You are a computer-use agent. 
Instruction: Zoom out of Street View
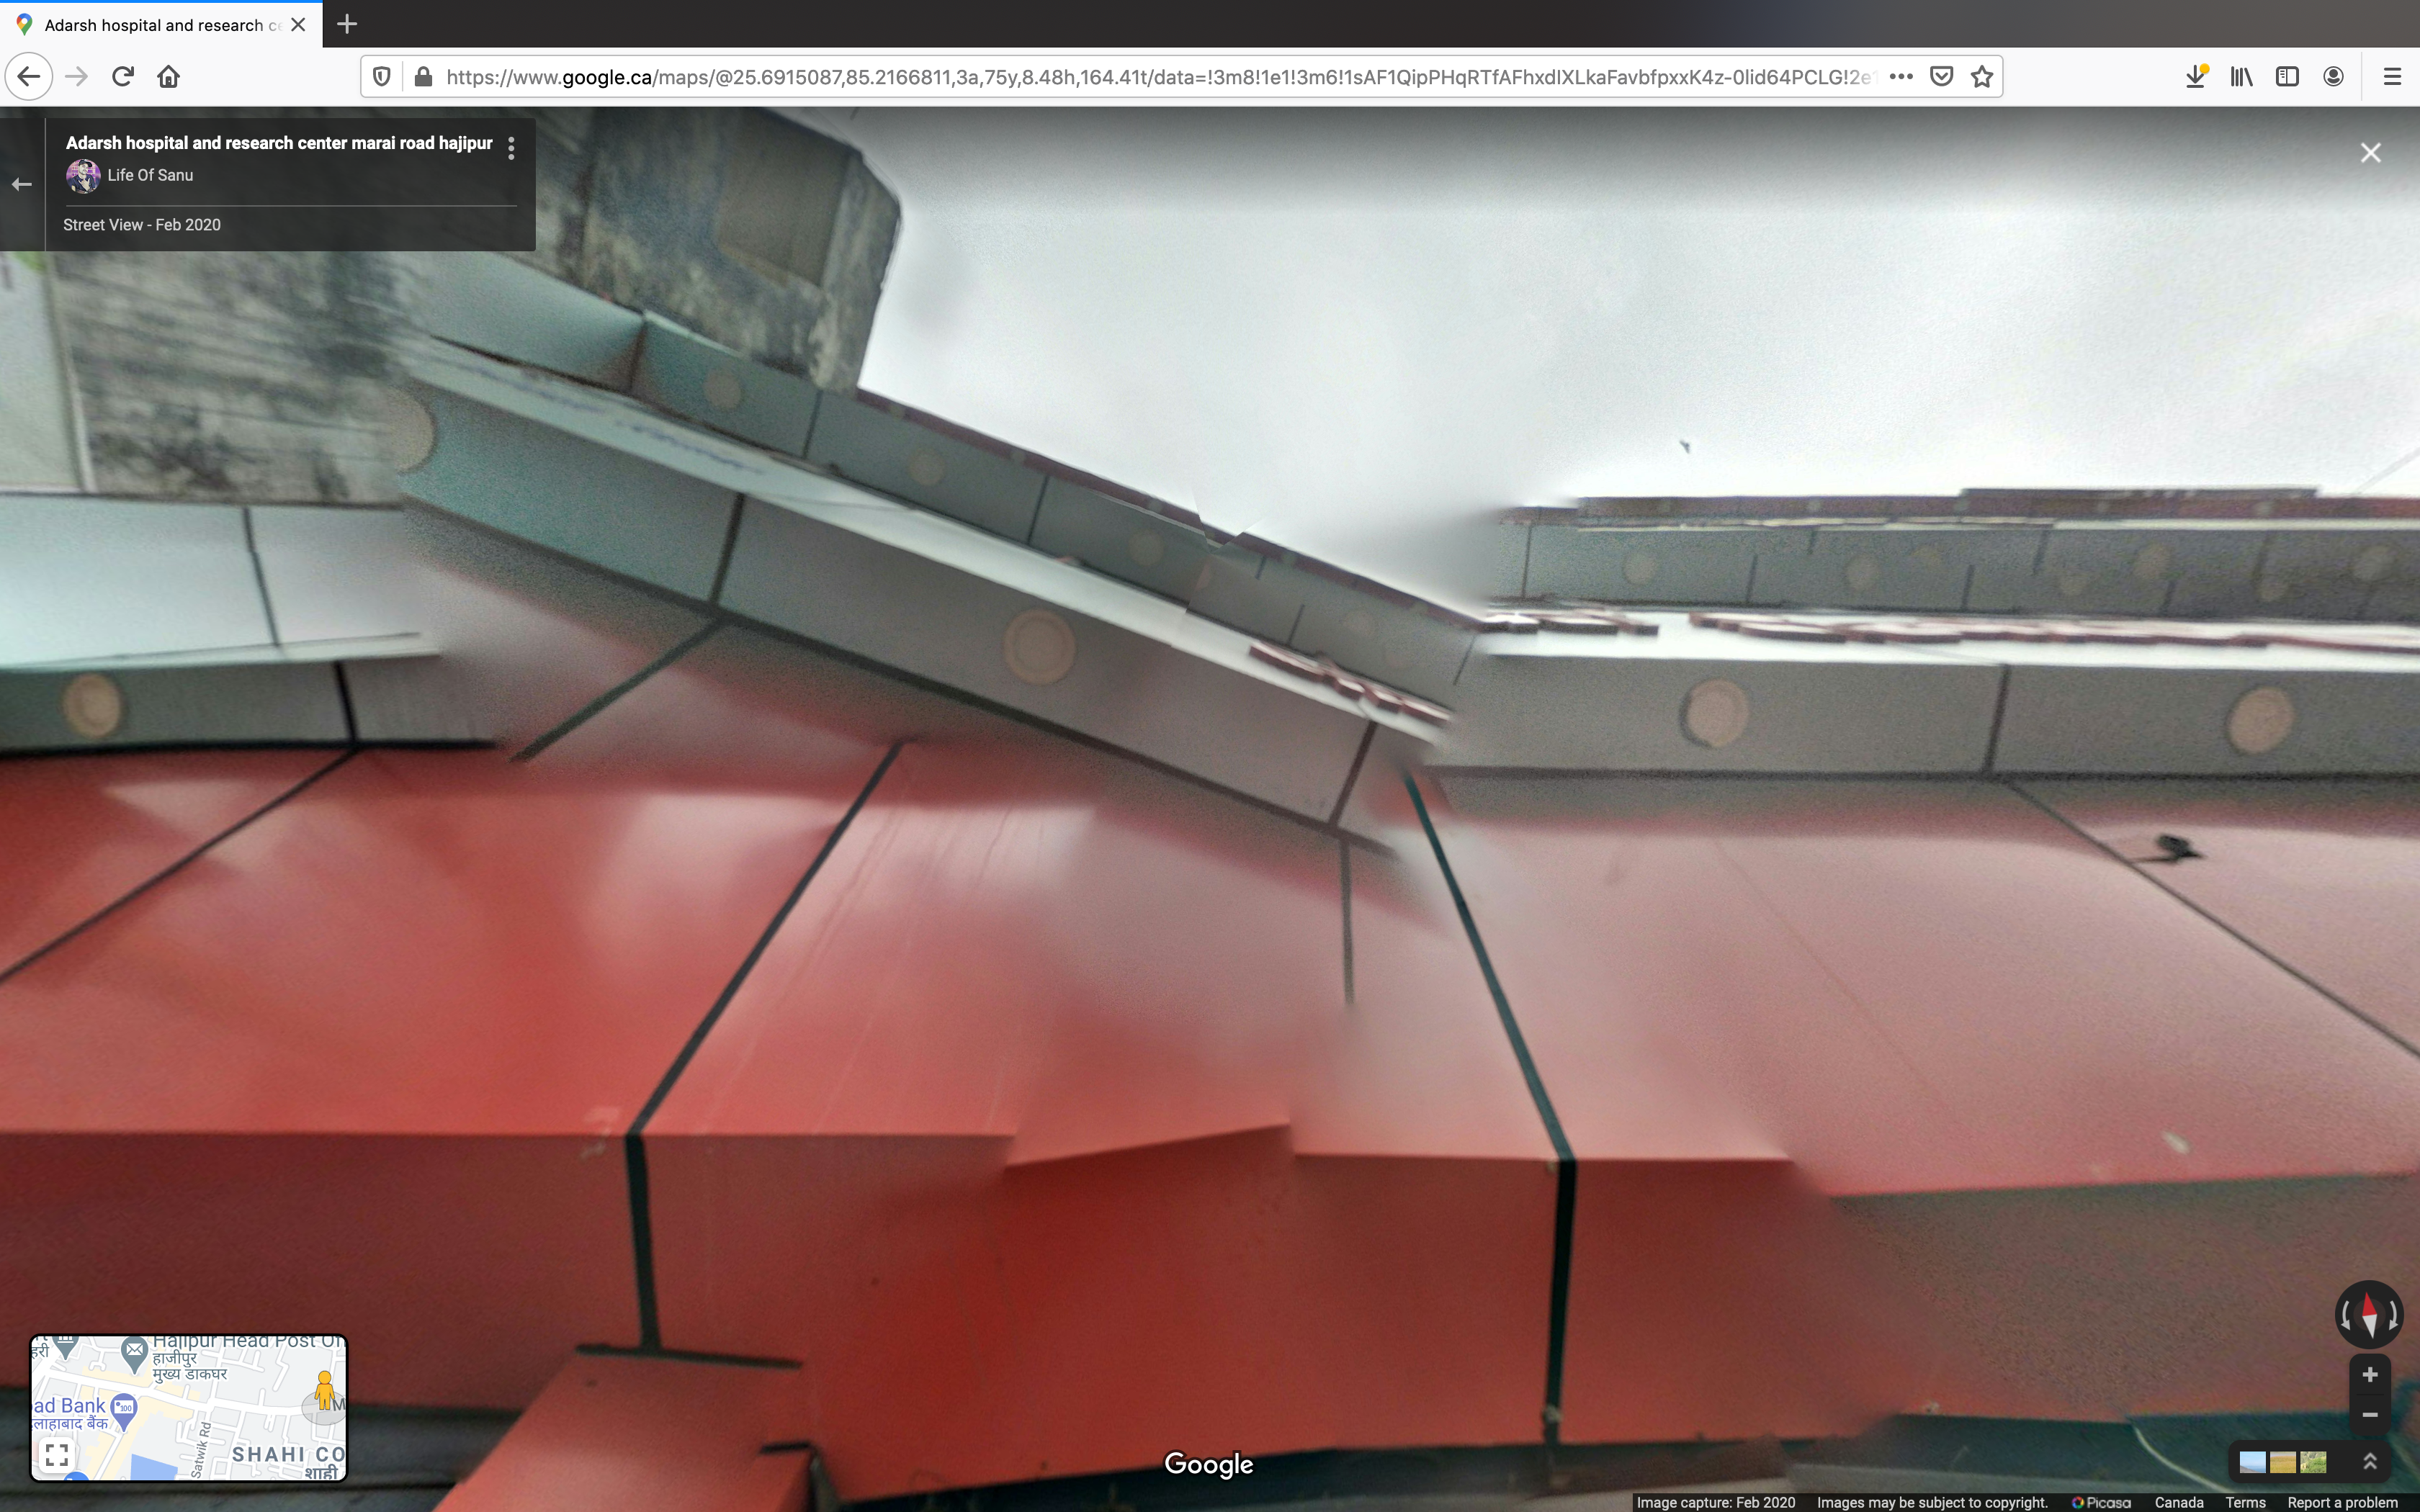[2369, 1414]
